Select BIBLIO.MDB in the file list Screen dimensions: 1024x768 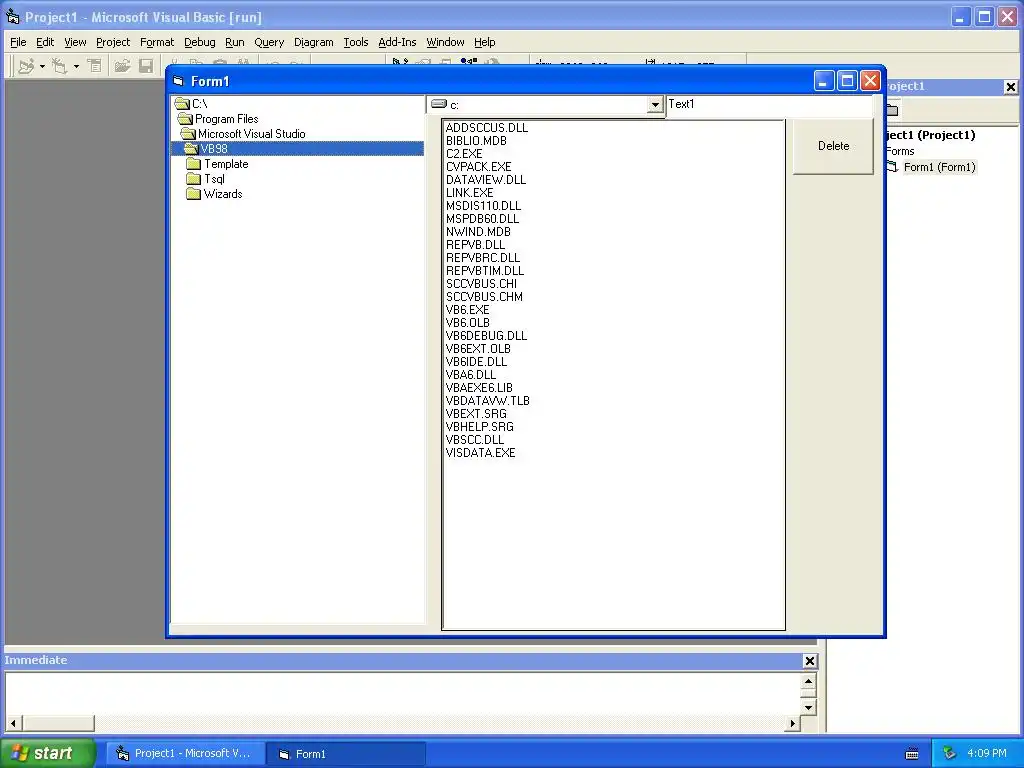coord(476,141)
